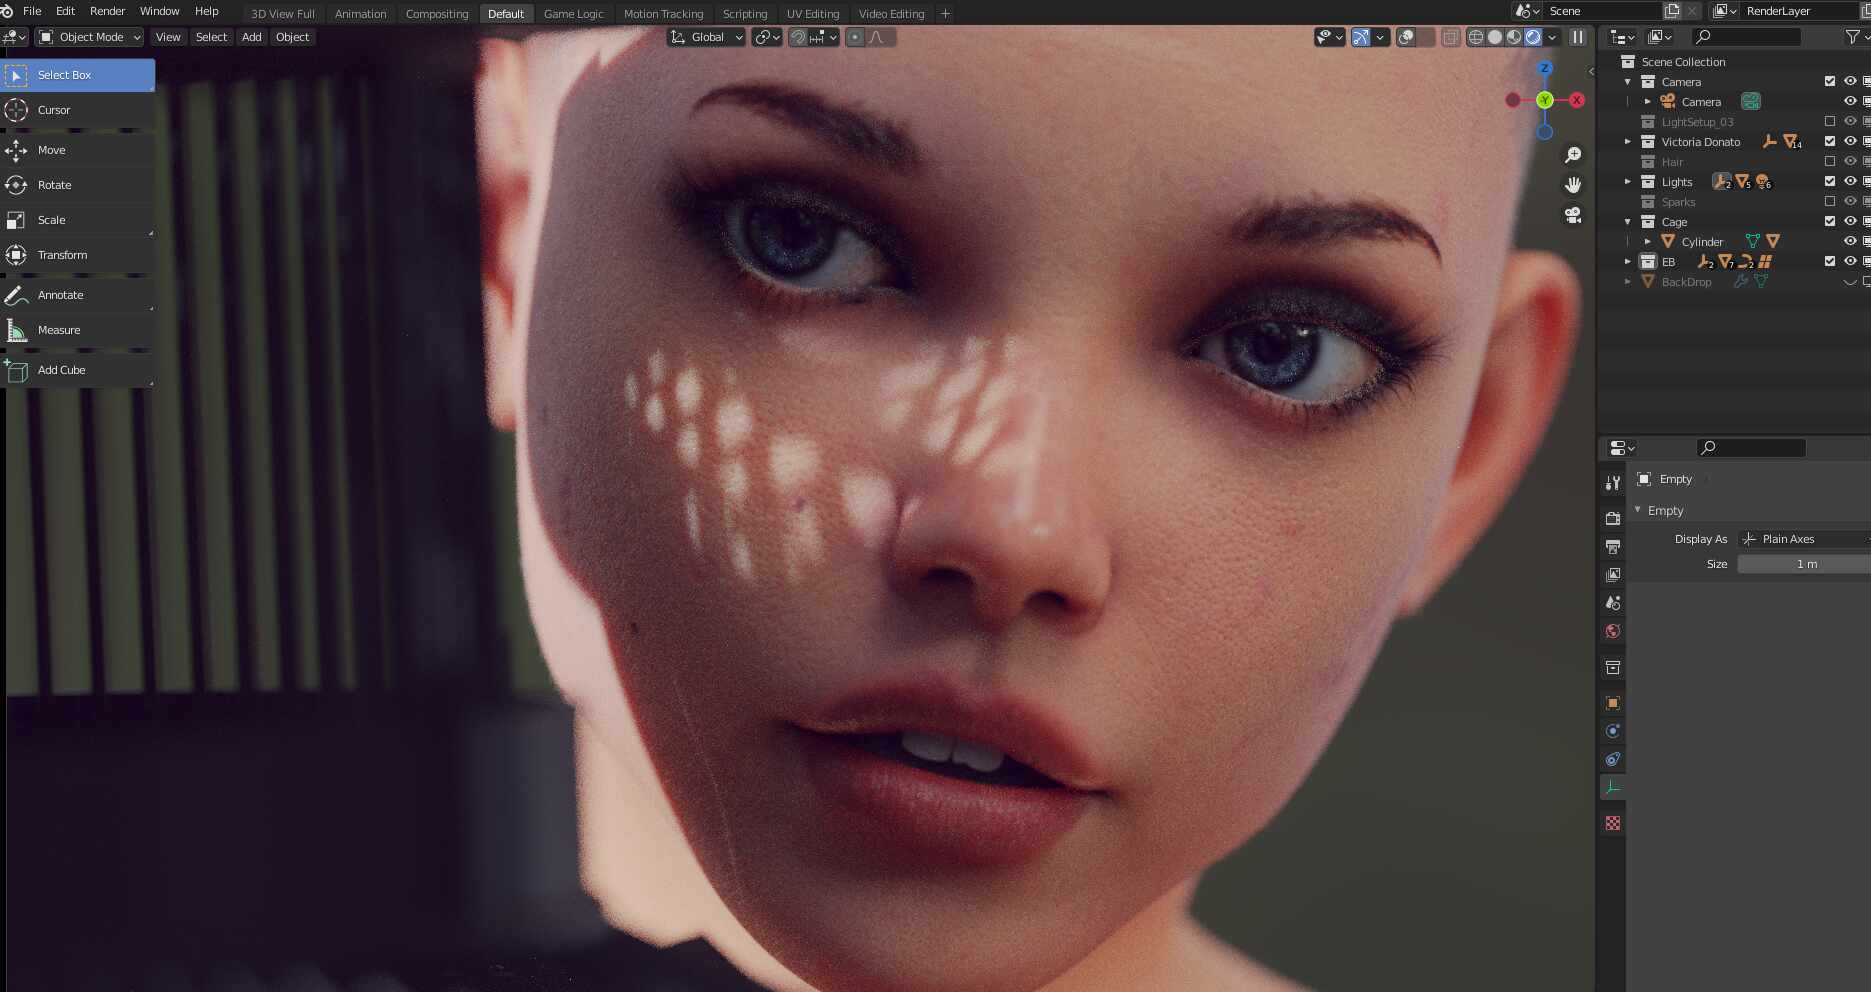Image resolution: width=1871 pixels, height=992 pixels.
Task: Toggle camera view with the camera icon
Action: point(1573,215)
